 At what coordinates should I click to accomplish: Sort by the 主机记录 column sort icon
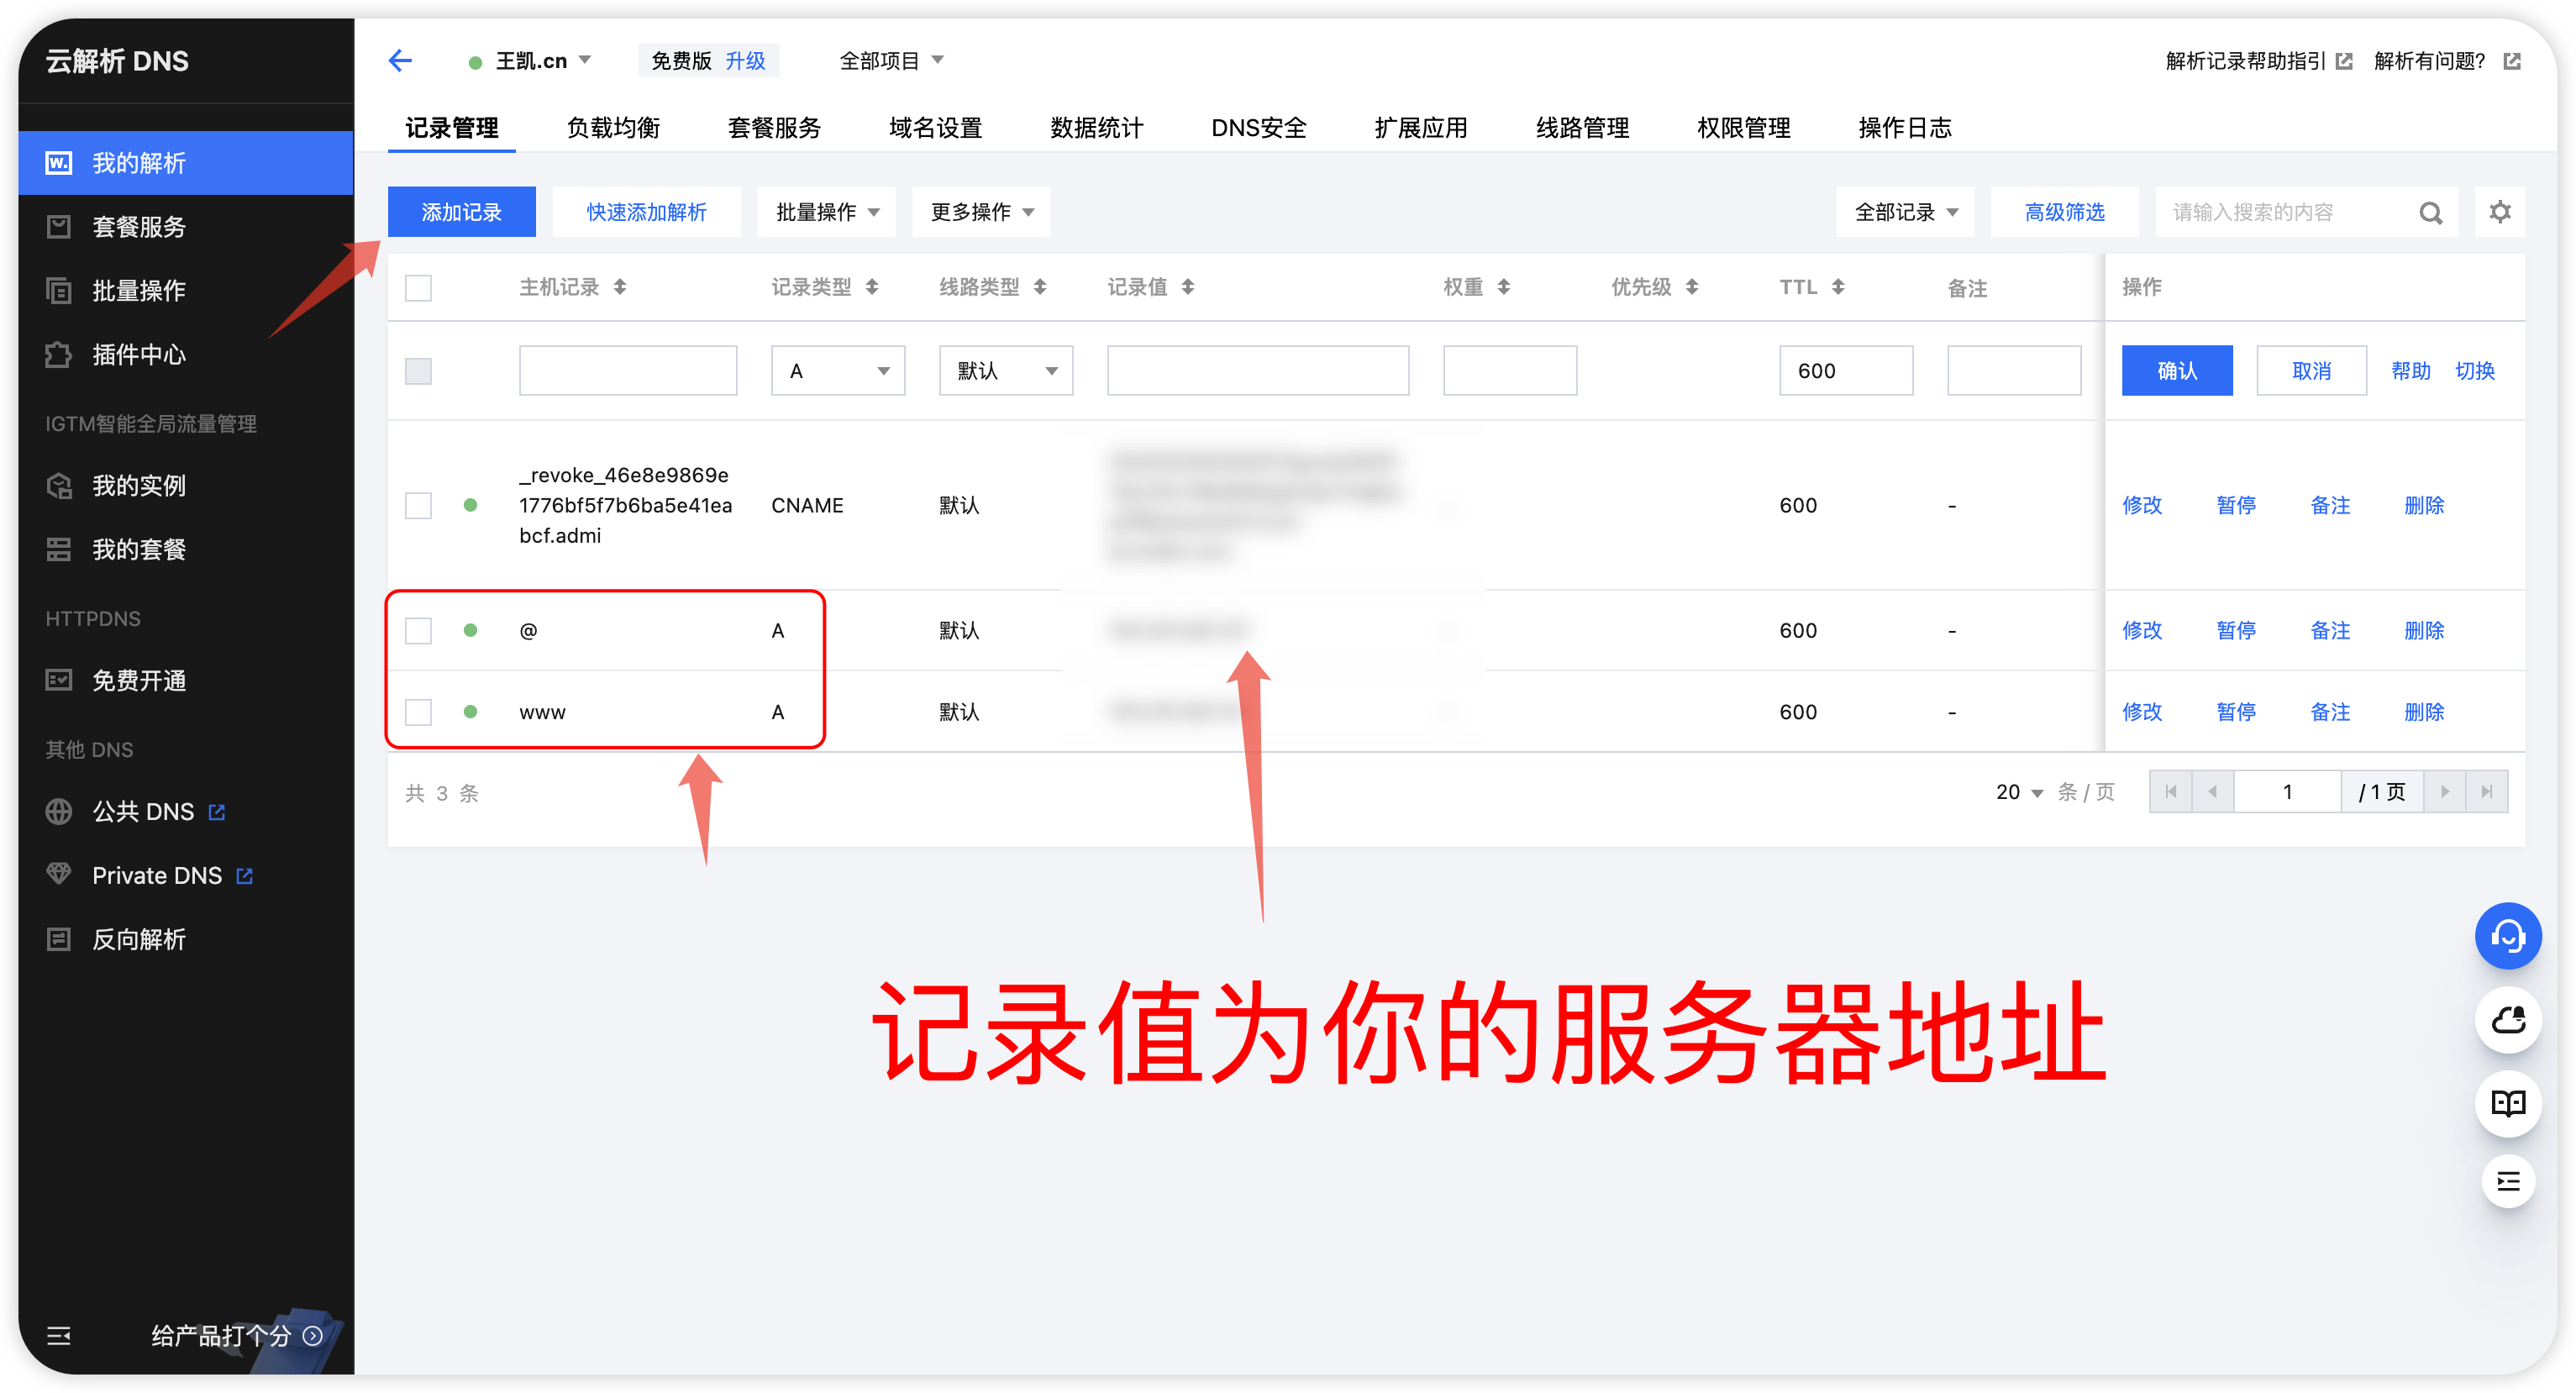[x=620, y=287]
